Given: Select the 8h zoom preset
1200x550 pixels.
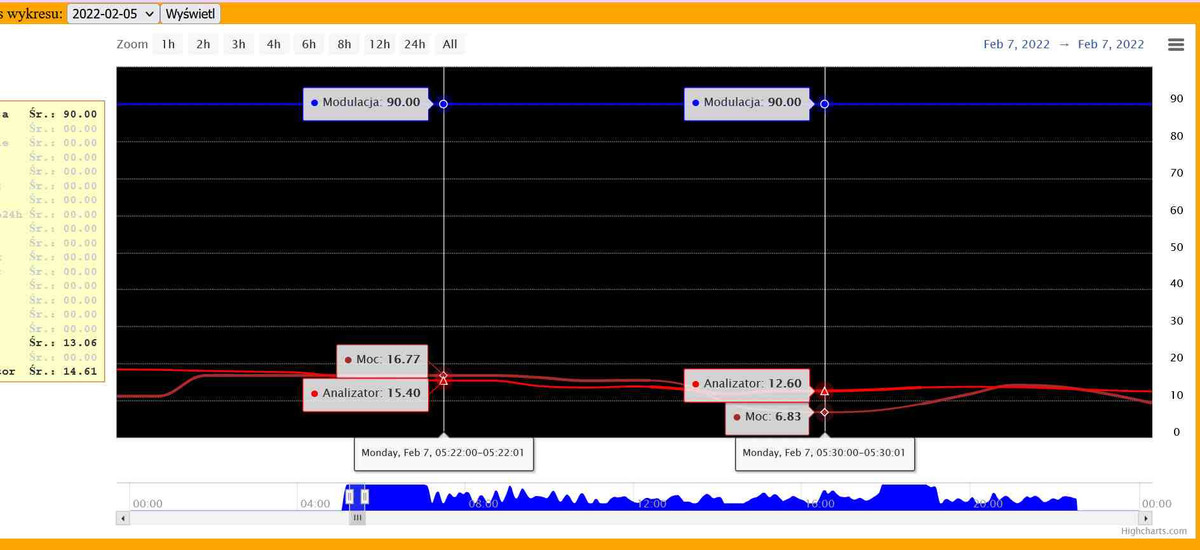Looking at the screenshot, I should coord(344,44).
